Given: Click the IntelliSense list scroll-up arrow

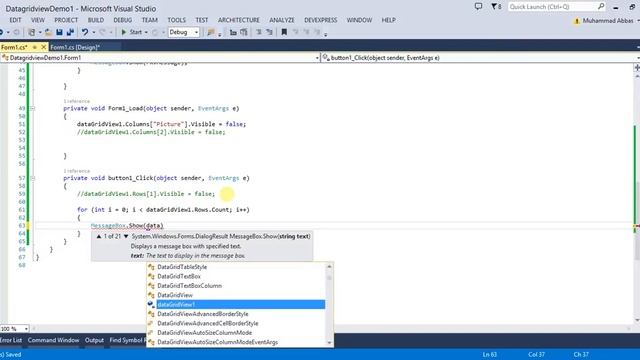Looking at the screenshot, I should [x=329, y=267].
